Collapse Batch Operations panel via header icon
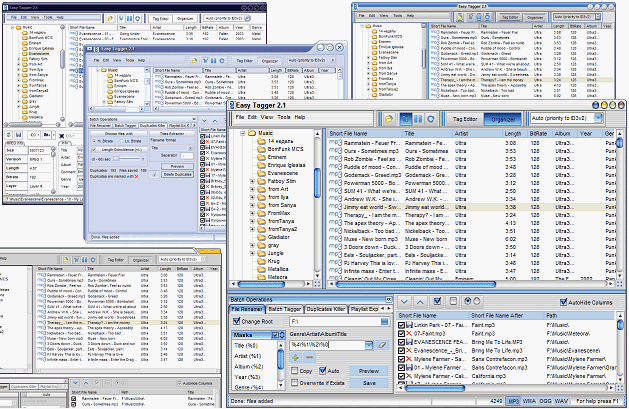 pos(388,300)
